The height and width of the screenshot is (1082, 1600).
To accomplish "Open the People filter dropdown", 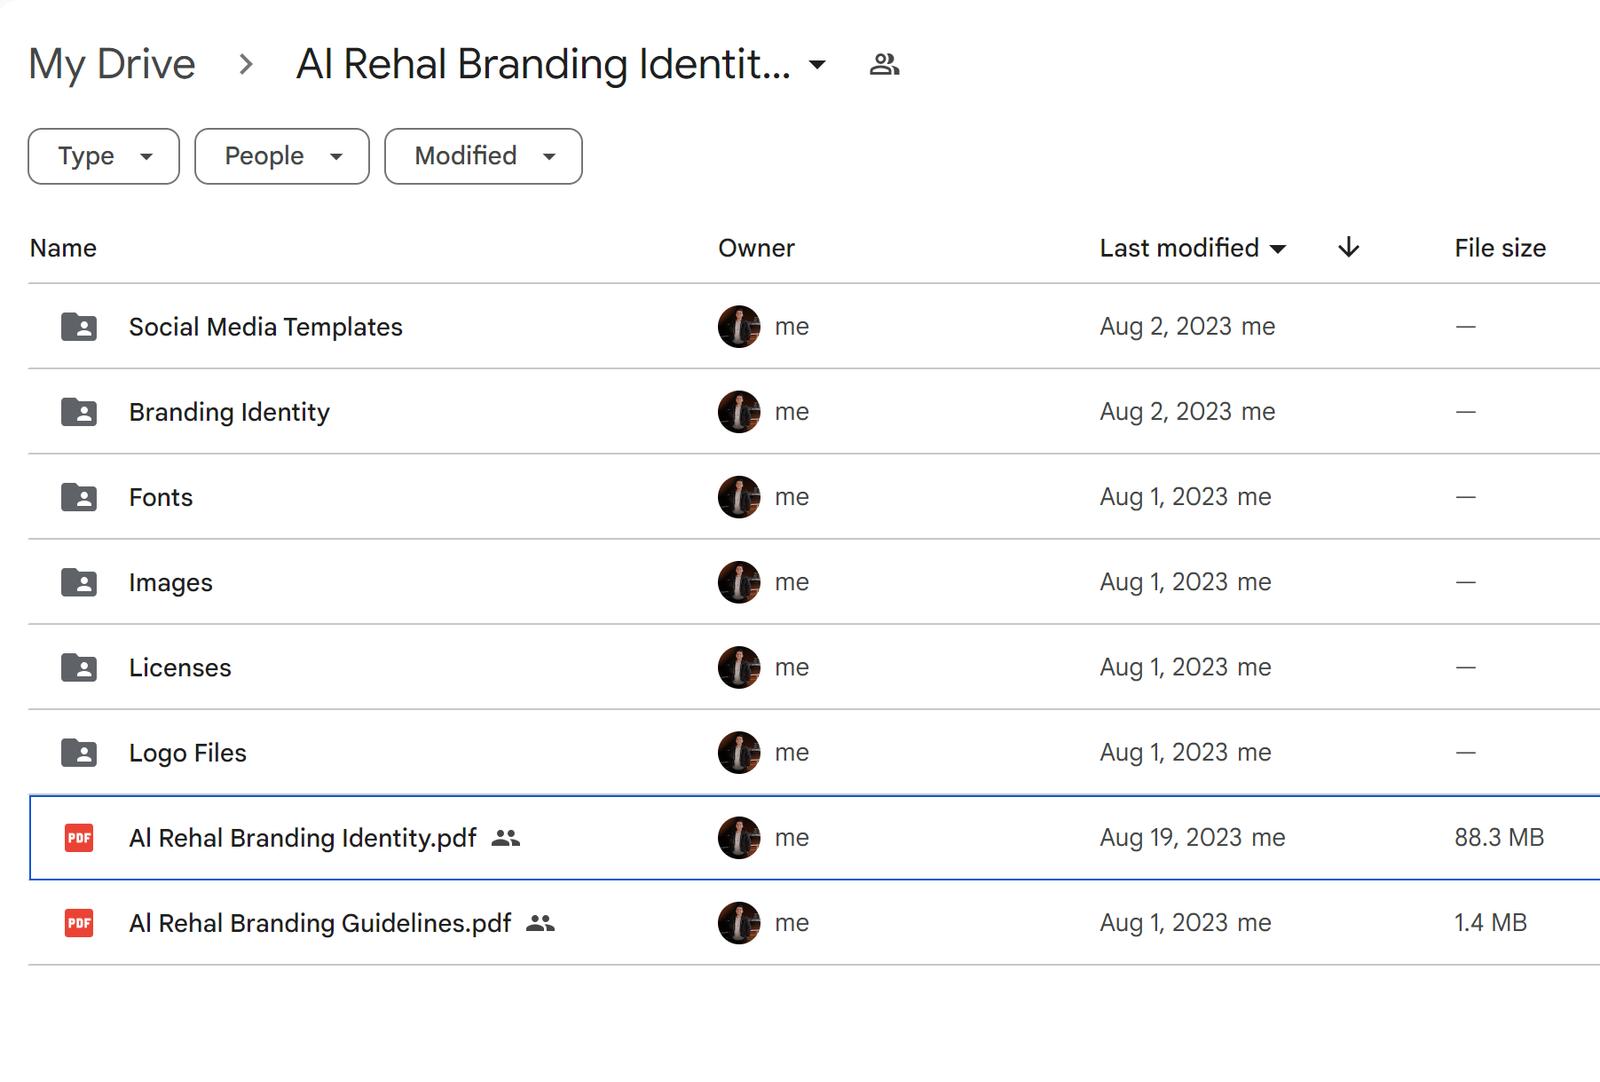I will (282, 156).
